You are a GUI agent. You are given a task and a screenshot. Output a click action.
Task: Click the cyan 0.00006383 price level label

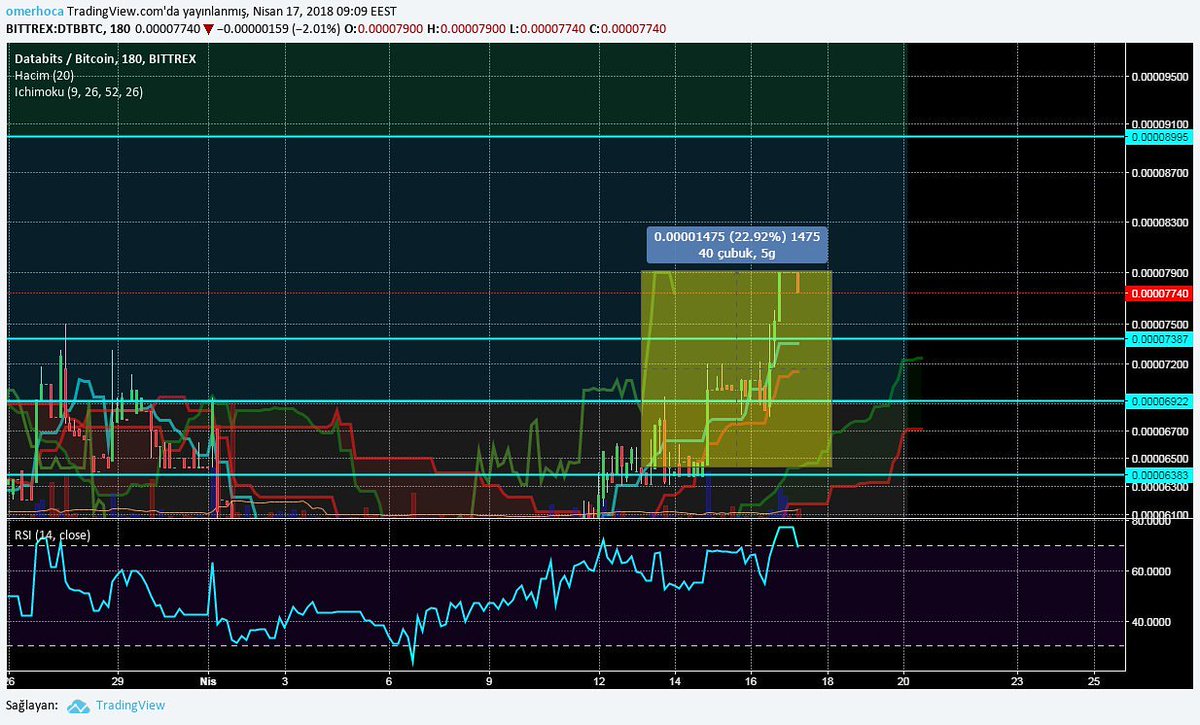click(x=1162, y=476)
